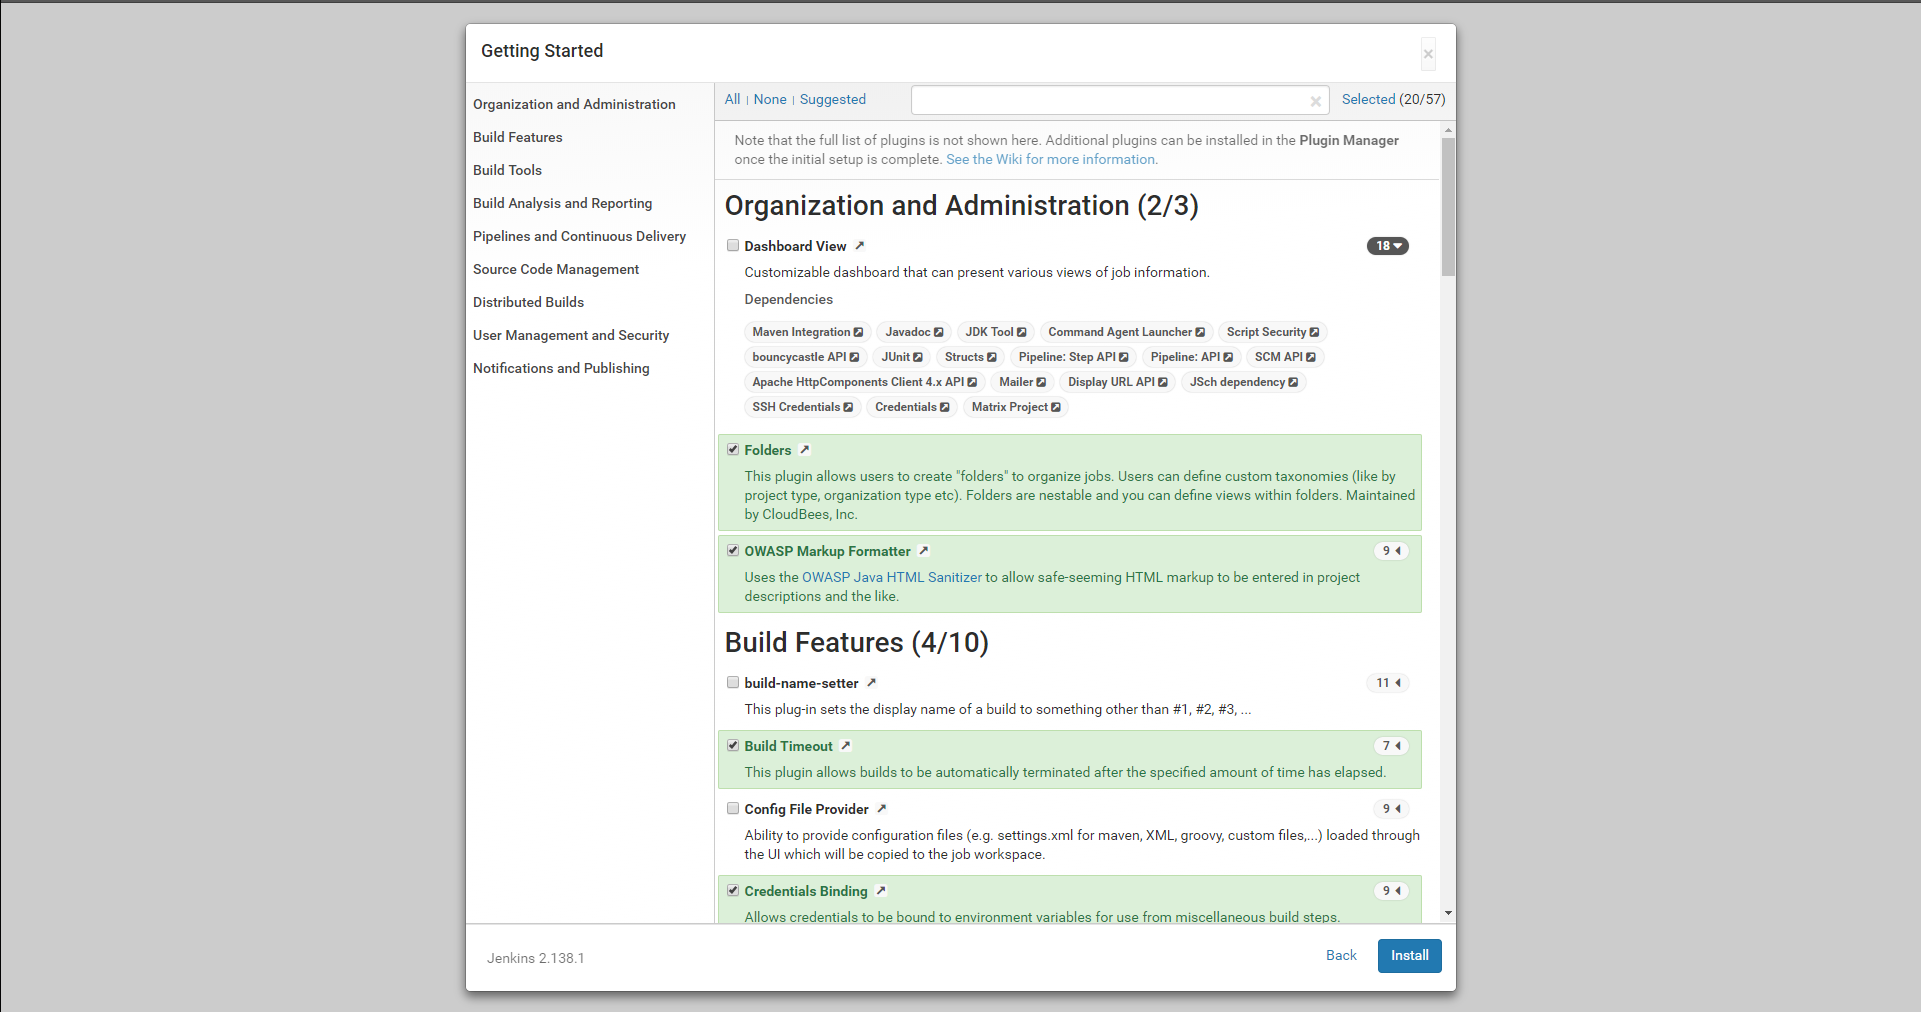
Task: Open build-name-setter plugin link arrow icon
Action: tap(871, 683)
